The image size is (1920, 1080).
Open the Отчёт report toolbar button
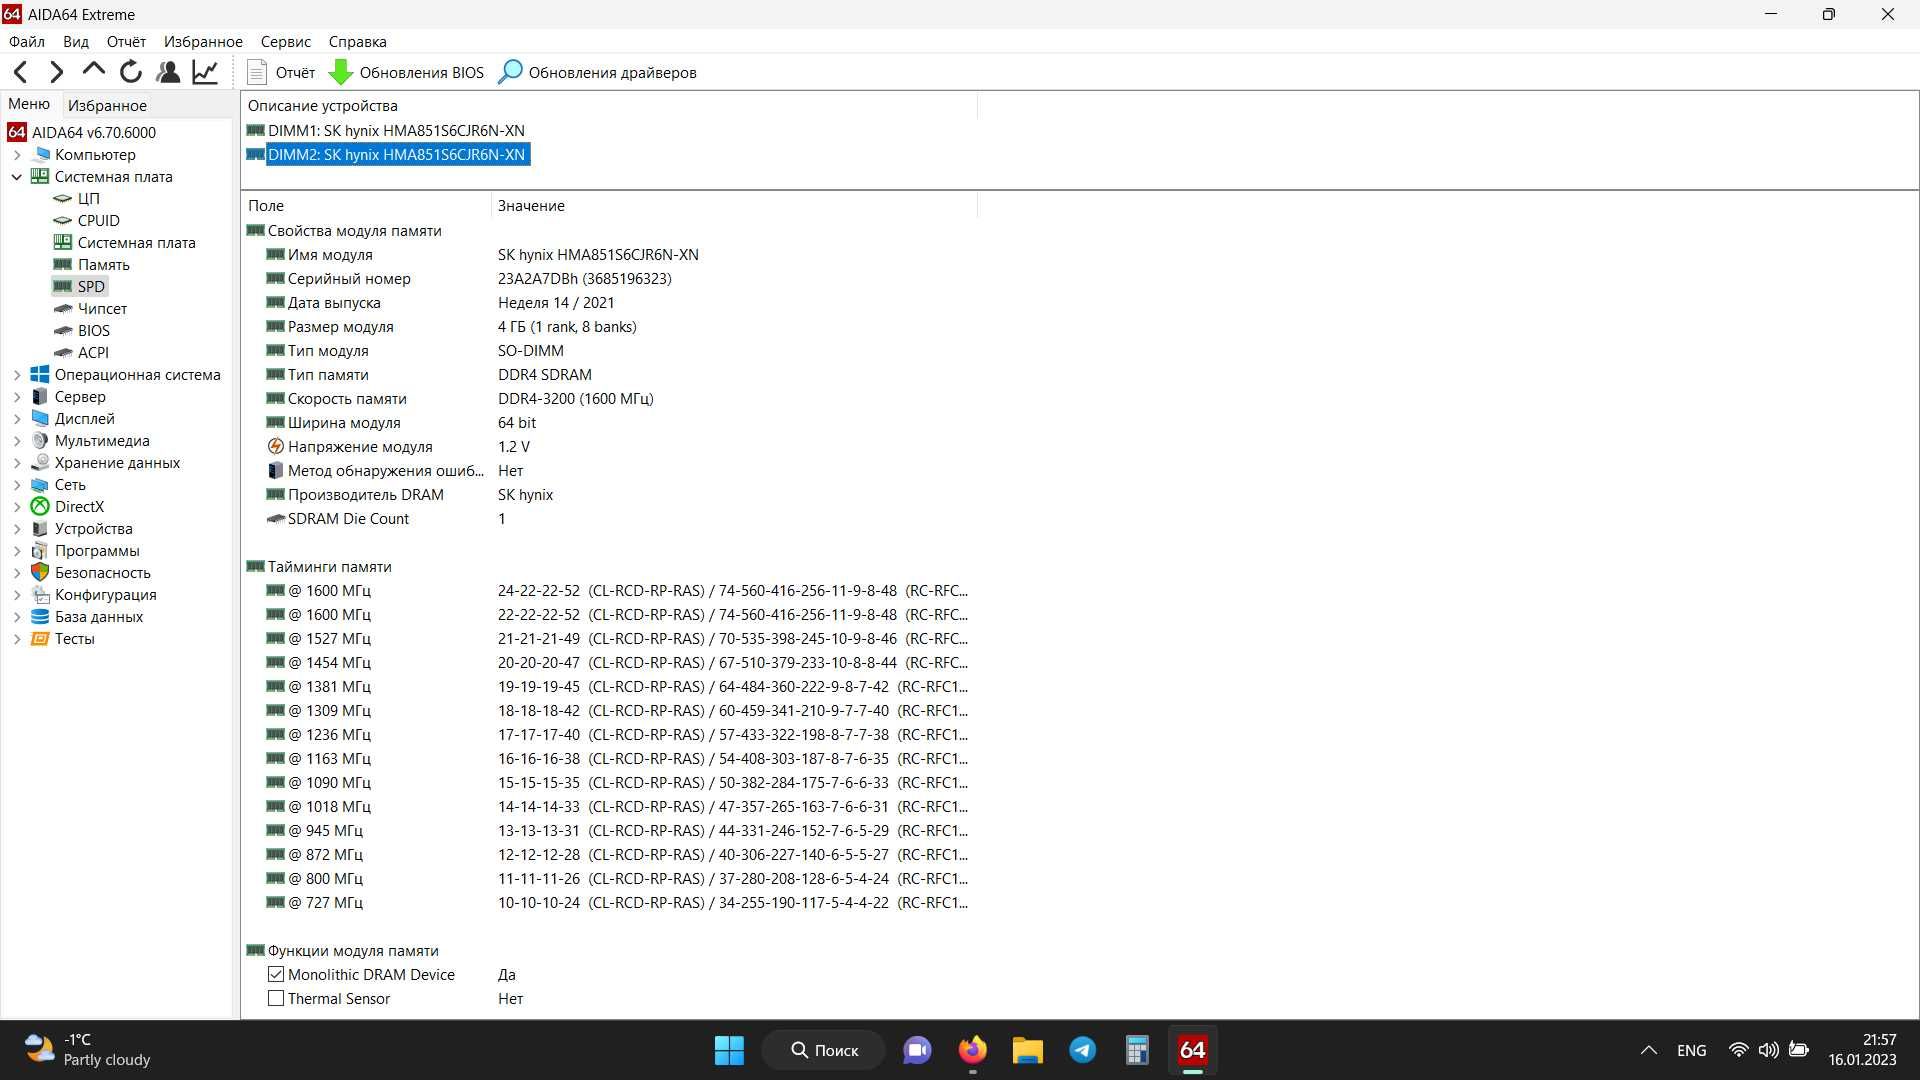(x=281, y=72)
